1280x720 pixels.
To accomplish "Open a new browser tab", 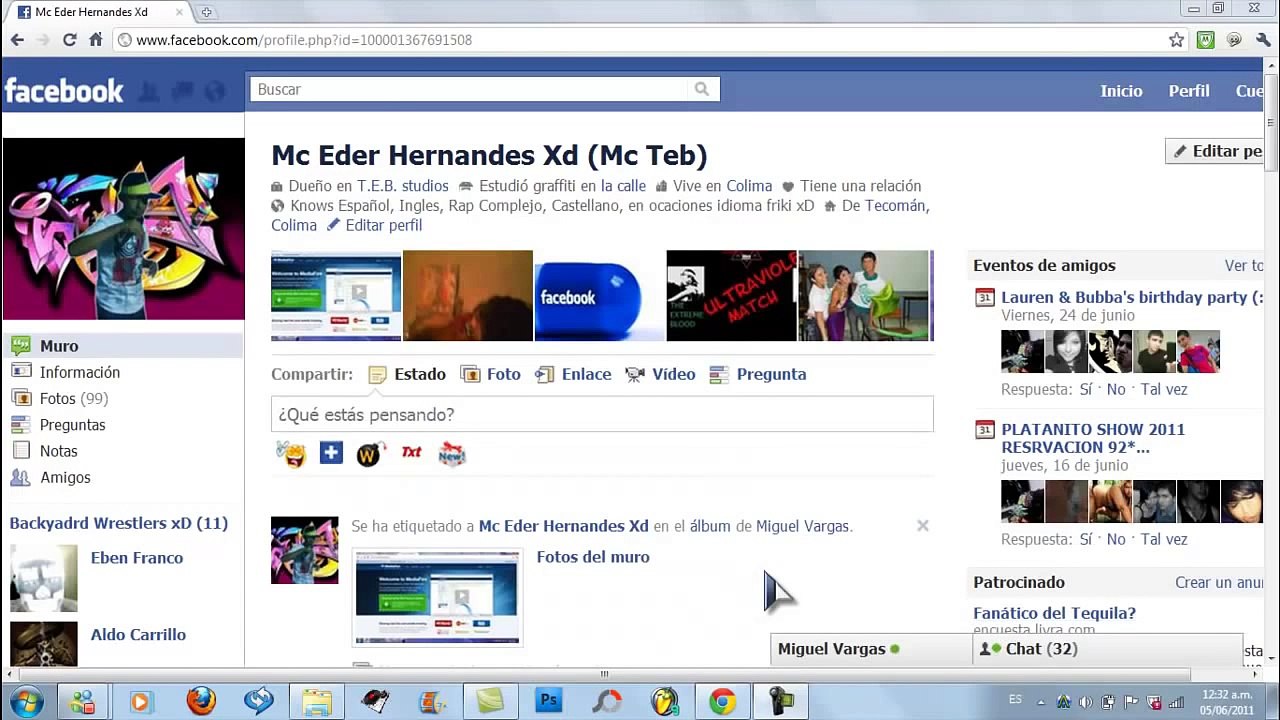I will click(x=206, y=12).
